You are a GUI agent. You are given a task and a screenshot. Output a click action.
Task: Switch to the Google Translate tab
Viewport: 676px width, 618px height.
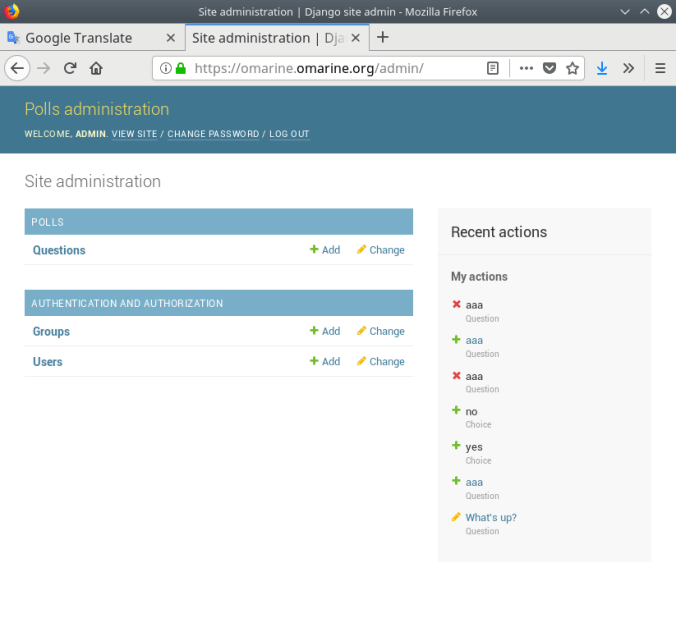pos(78,38)
